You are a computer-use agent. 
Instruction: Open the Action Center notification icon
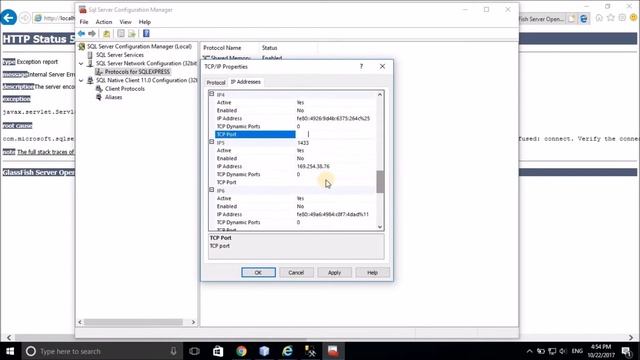627,351
